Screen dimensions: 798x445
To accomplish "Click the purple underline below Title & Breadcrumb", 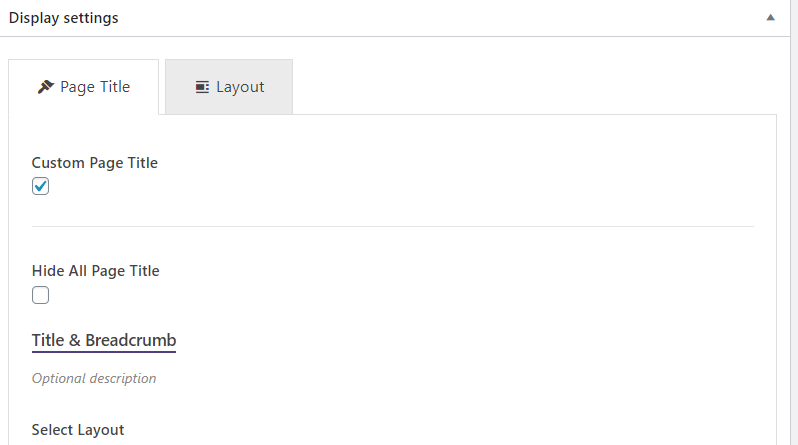I will tap(104, 351).
